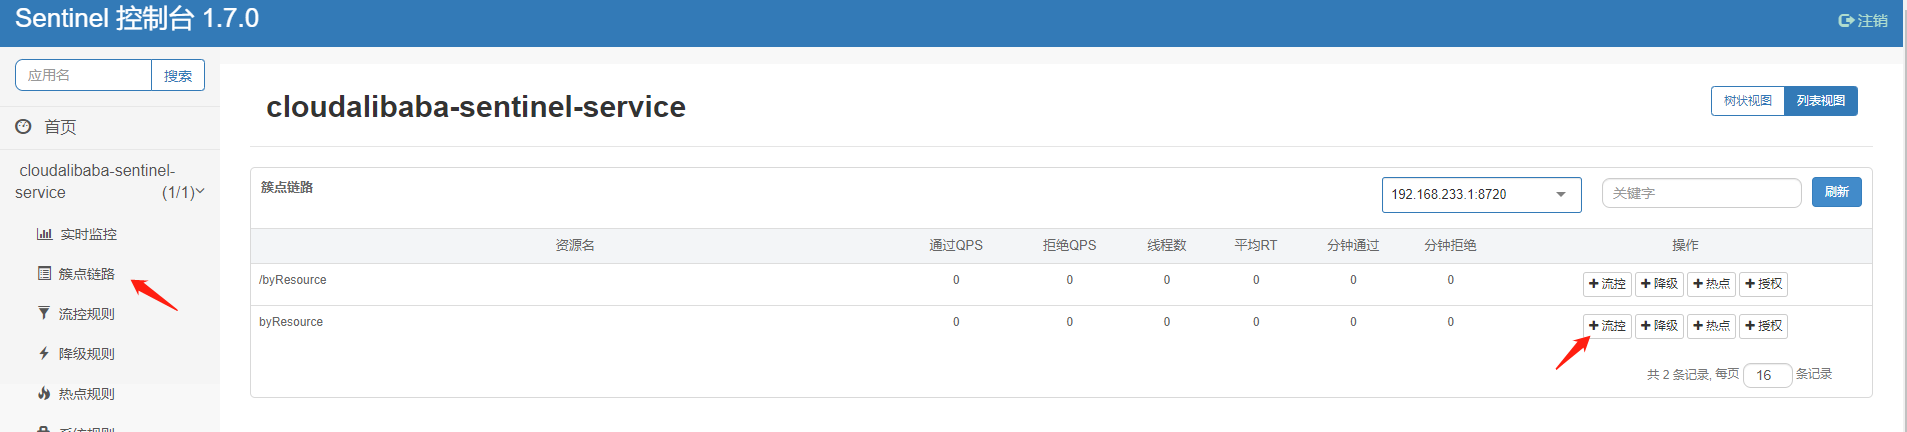The height and width of the screenshot is (432, 1907).
Task: Switch to 树状视图 tree view
Action: point(1747,101)
